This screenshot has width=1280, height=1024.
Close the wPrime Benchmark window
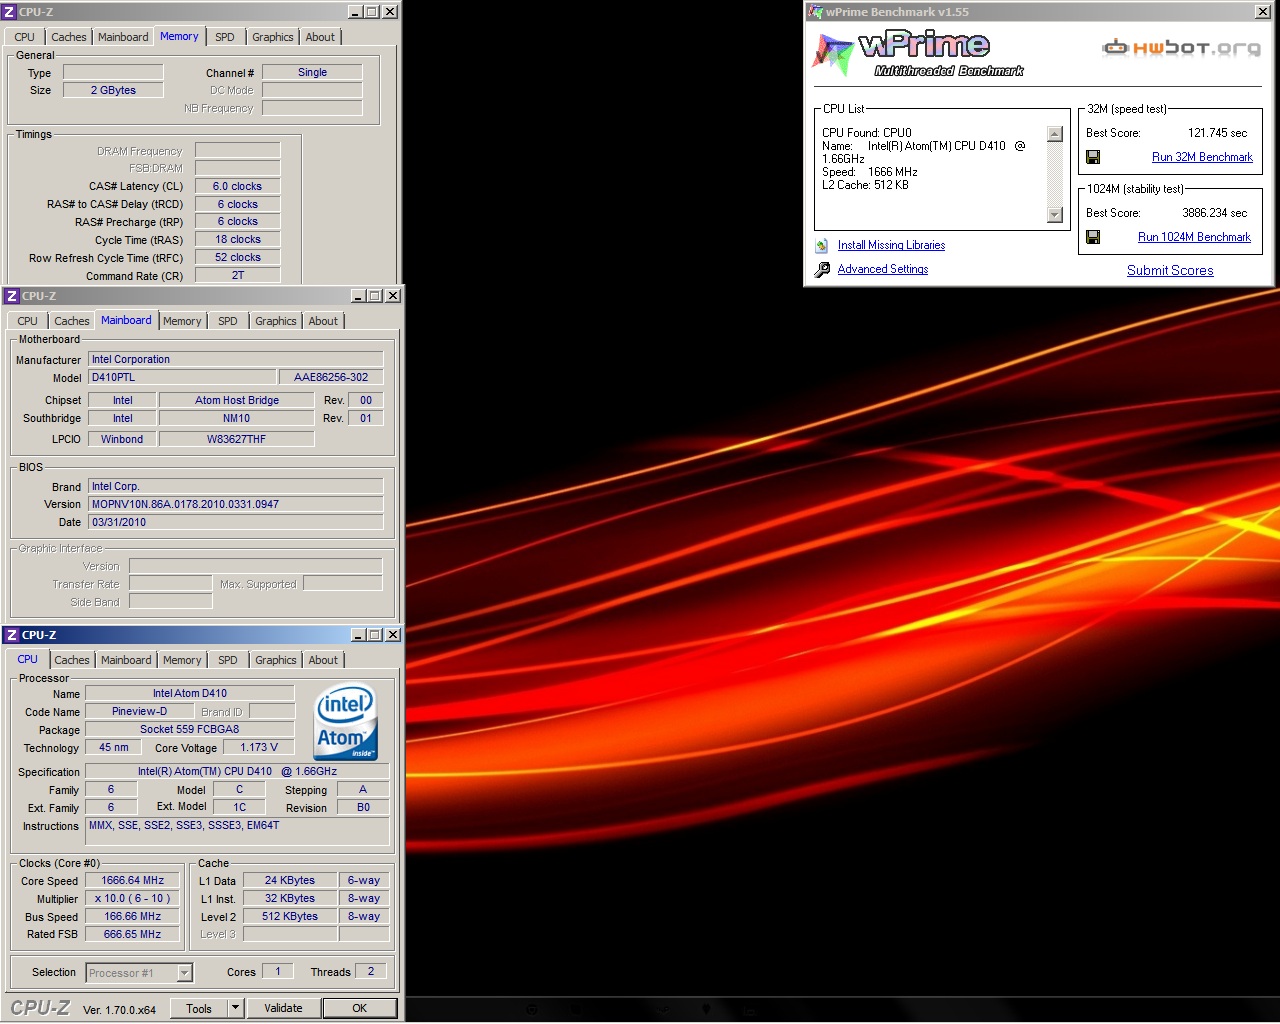[1263, 12]
